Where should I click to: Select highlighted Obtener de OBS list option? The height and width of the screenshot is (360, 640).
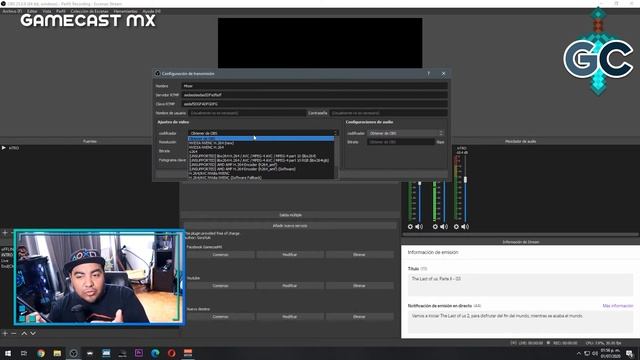[x=261, y=138]
